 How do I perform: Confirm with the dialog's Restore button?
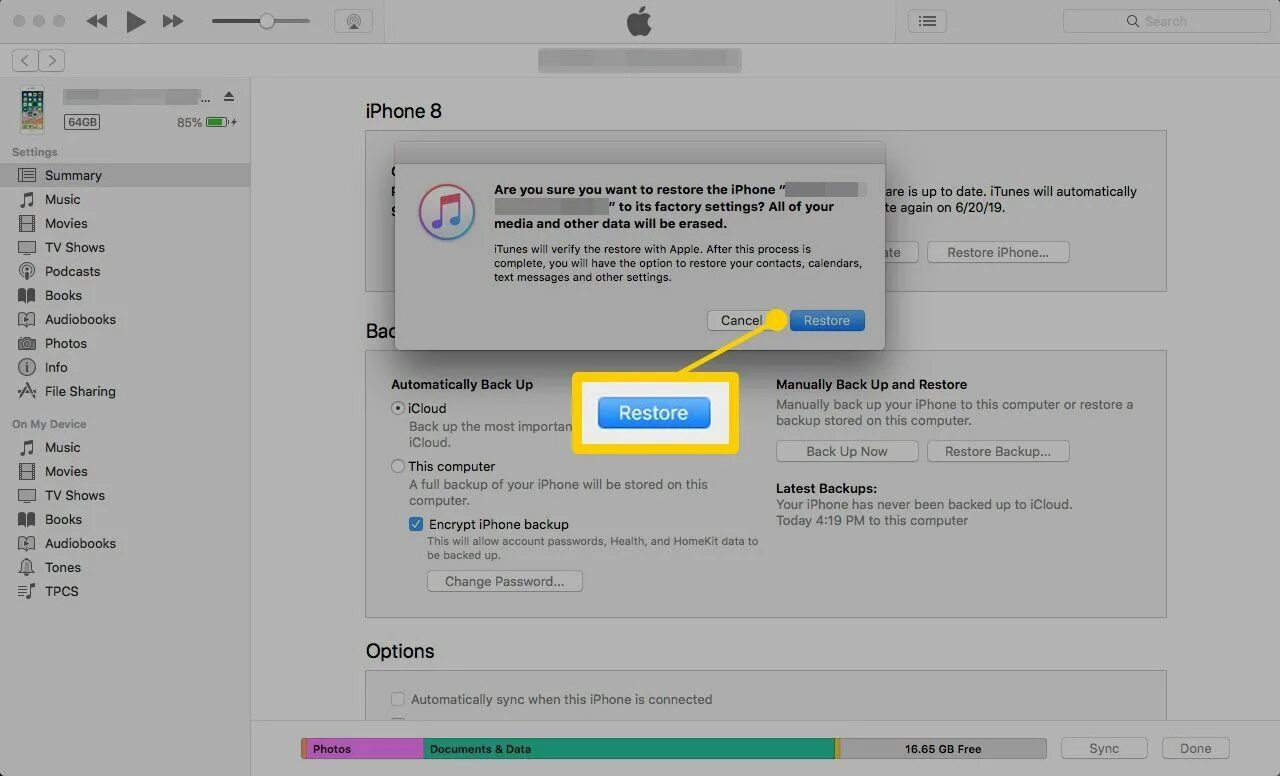[x=827, y=320]
